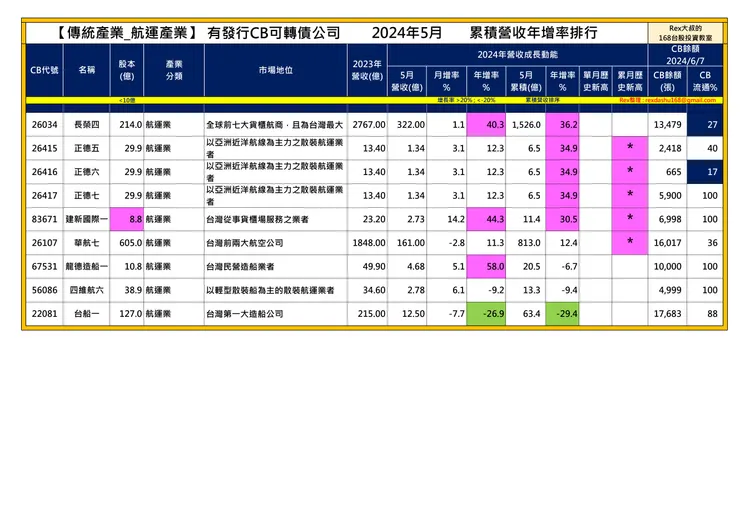Click the market position 台灣民營造船業者

240,267
